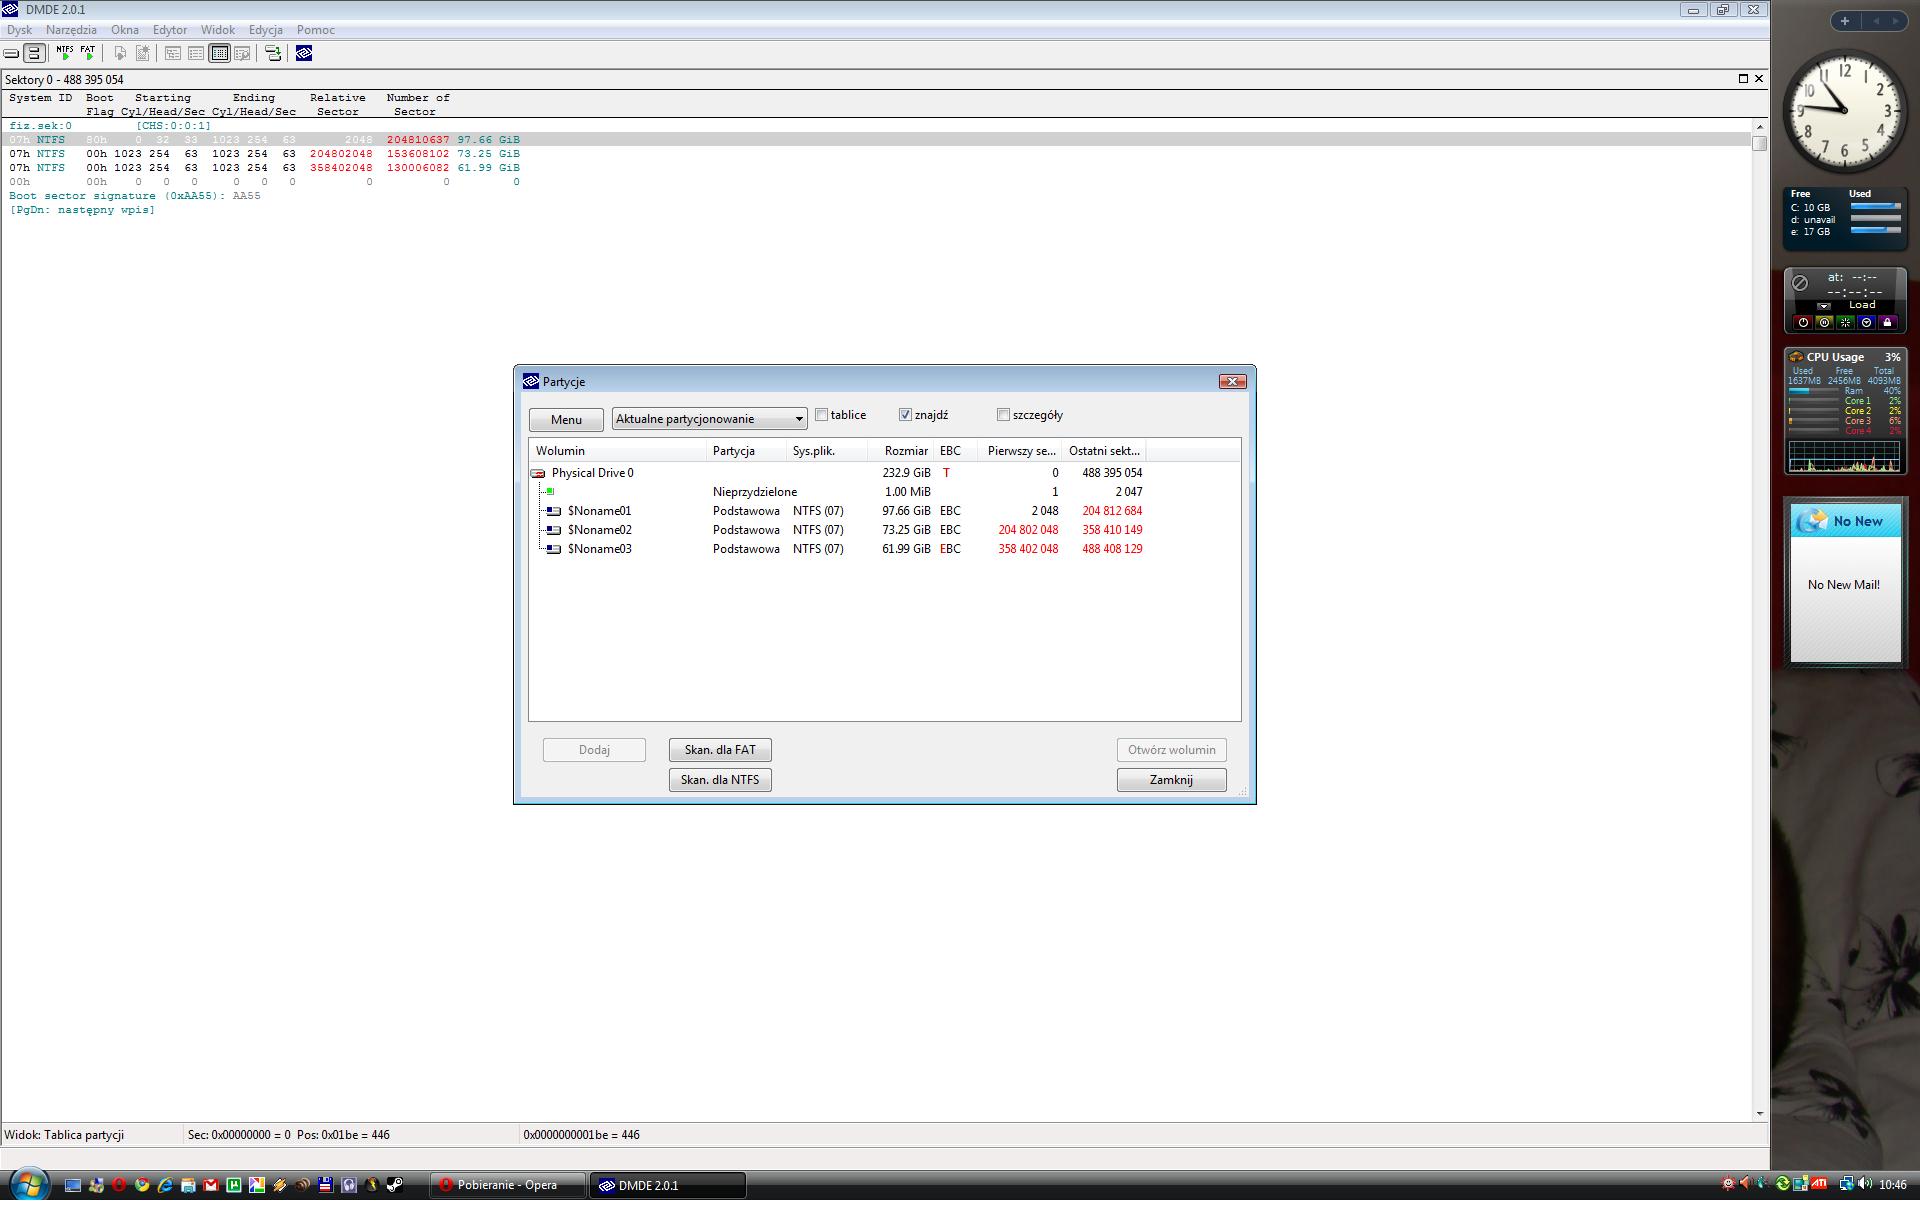This screenshot has width=1920, height=1224.
Task: Uncheck the znajdź checkbox
Action: pyautogui.click(x=905, y=415)
